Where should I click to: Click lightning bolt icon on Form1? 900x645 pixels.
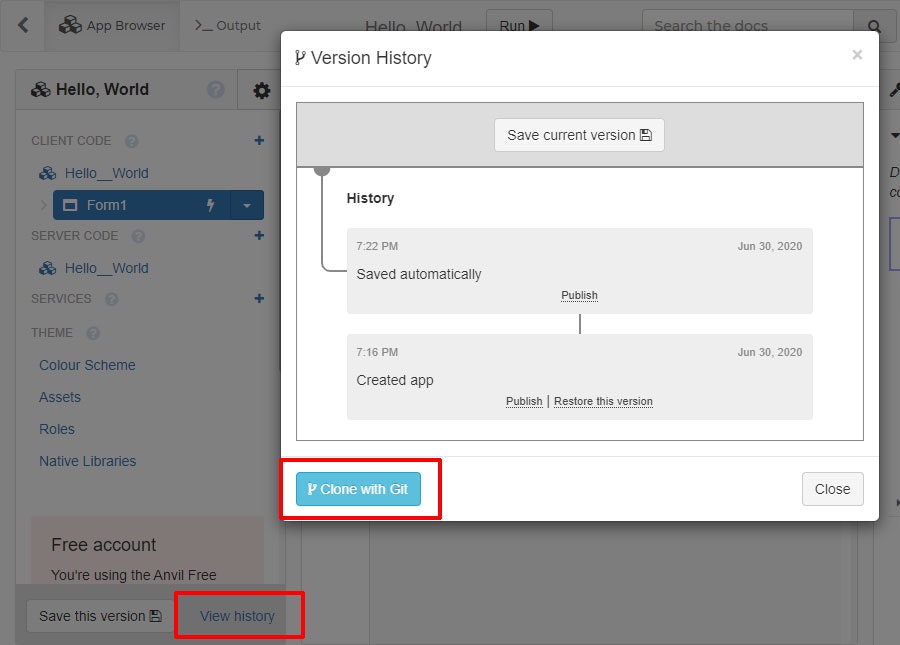point(211,205)
